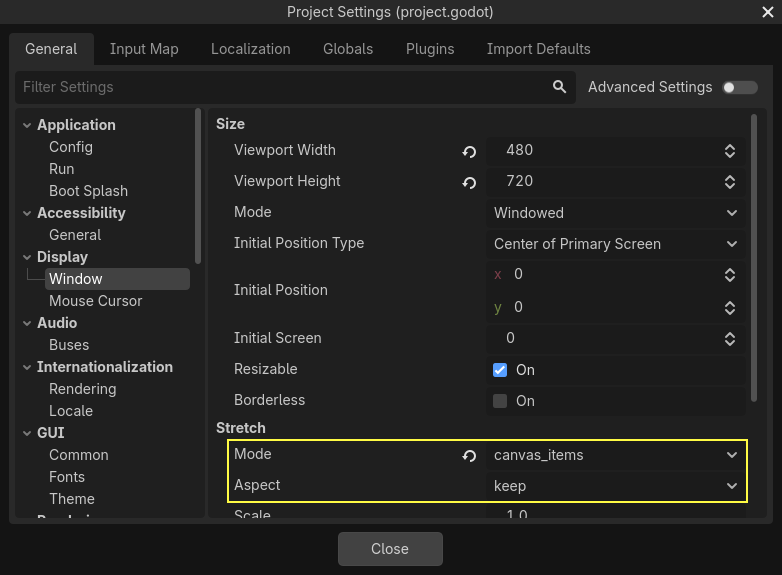
Task: Switch to the Input Map tab
Action: (x=144, y=49)
